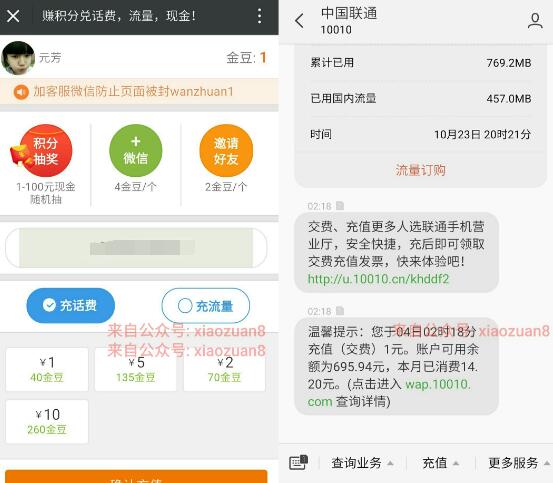Tap the green 微信 add circle

(136, 151)
